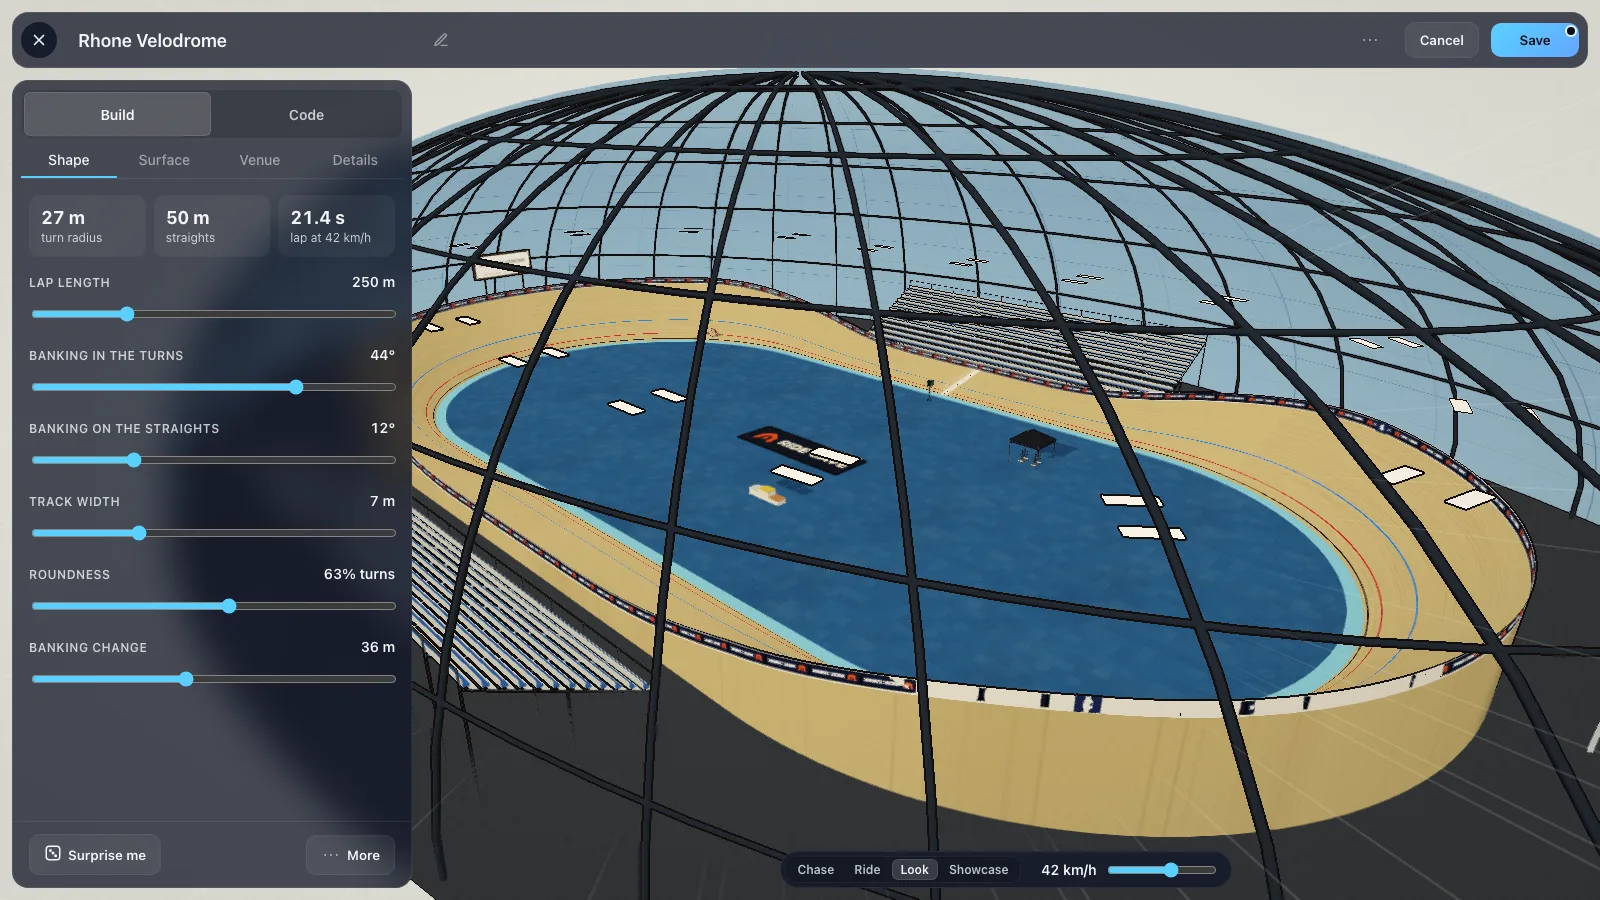Click the Rhone Velodrome title text
This screenshot has height=900, width=1600.
click(x=152, y=41)
